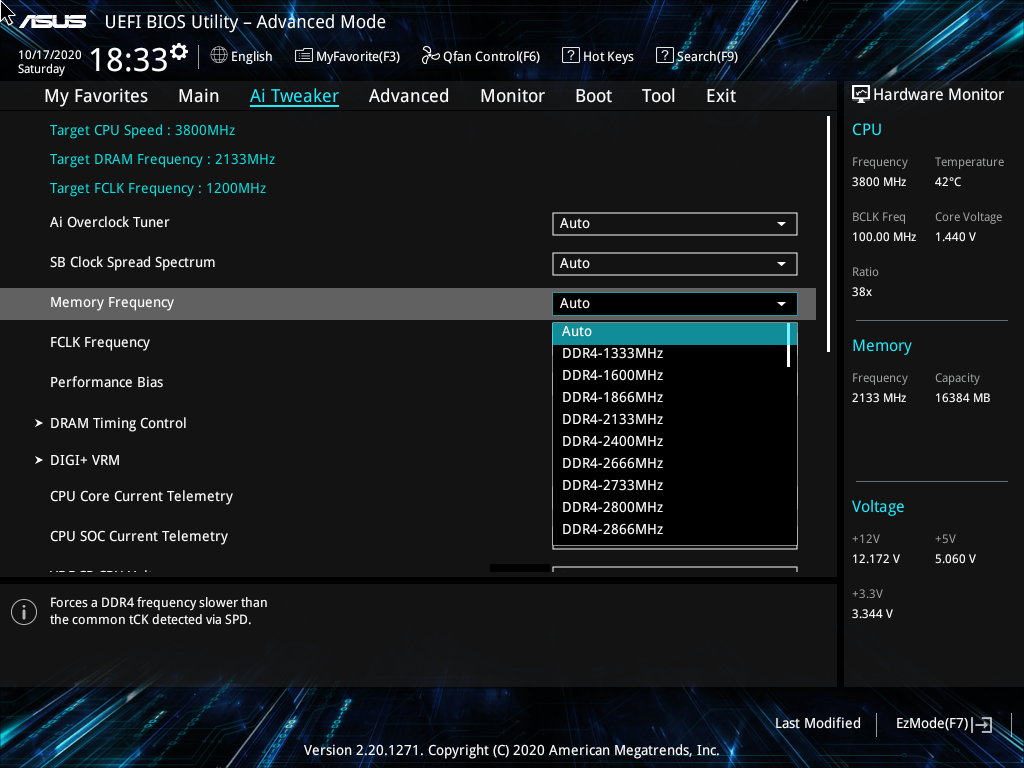Select the Memory Frequency label
The height and width of the screenshot is (768, 1024).
click(x=112, y=303)
